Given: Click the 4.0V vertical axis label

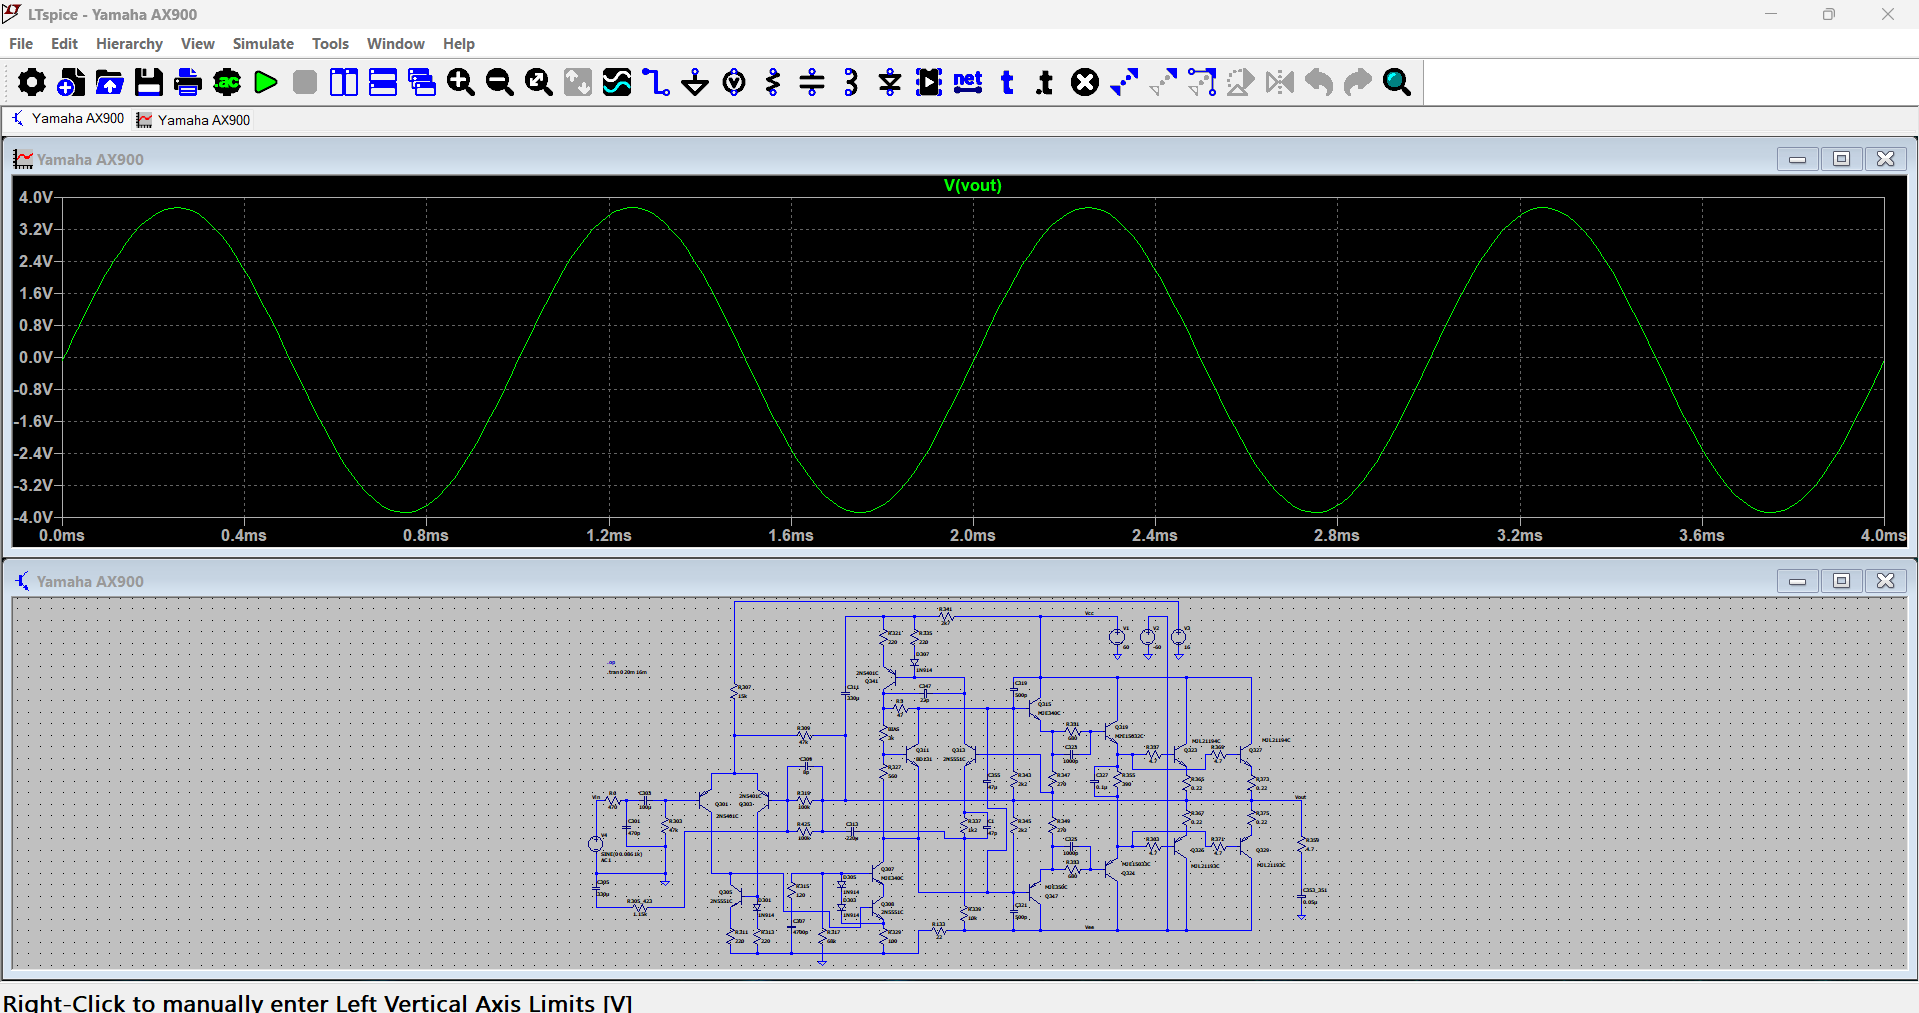Looking at the screenshot, I should 35,197.
